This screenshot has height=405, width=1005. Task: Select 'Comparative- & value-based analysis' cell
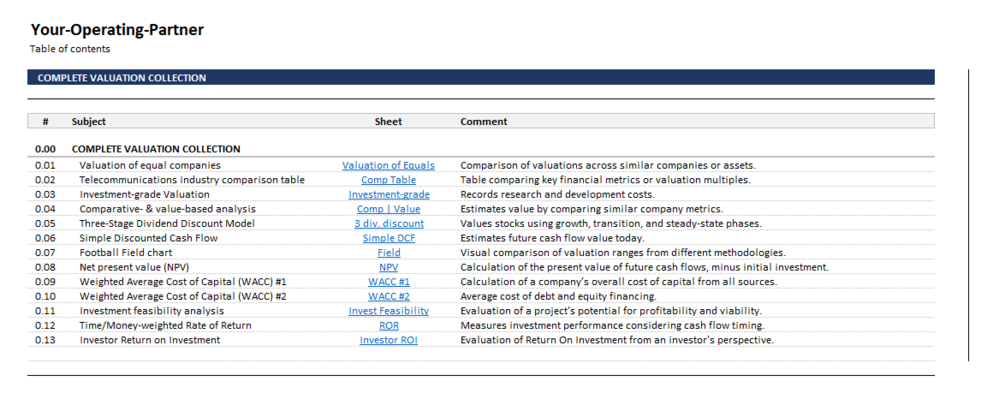(x=167, y=209)
